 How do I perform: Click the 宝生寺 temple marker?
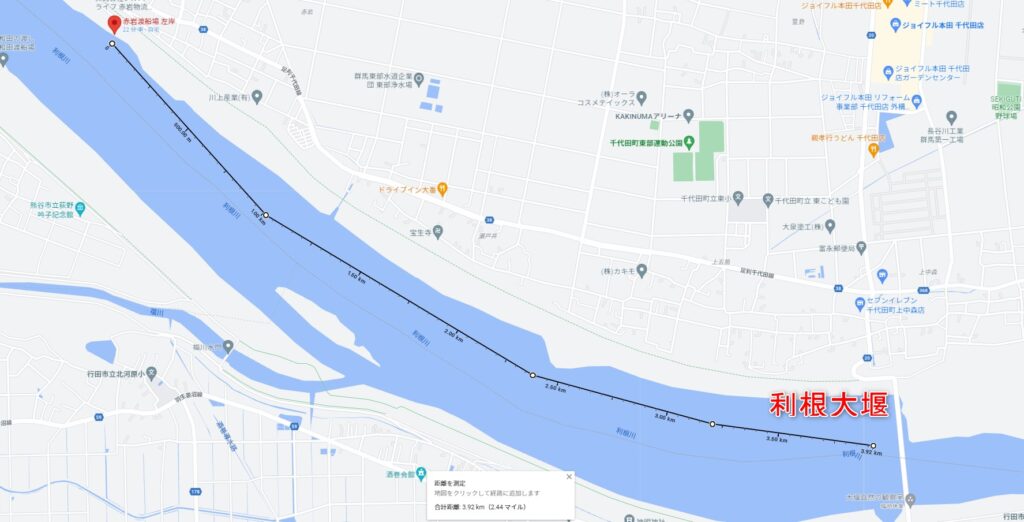437,231
